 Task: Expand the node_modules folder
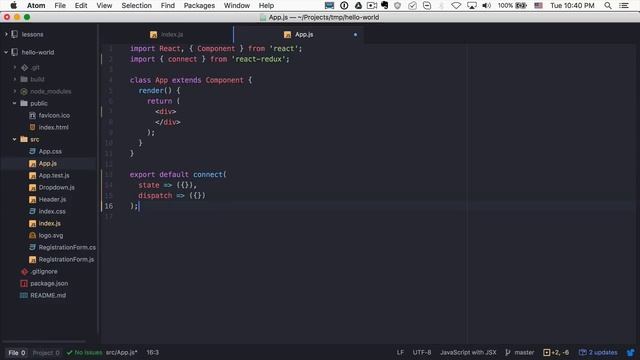[x=15, y=91]
